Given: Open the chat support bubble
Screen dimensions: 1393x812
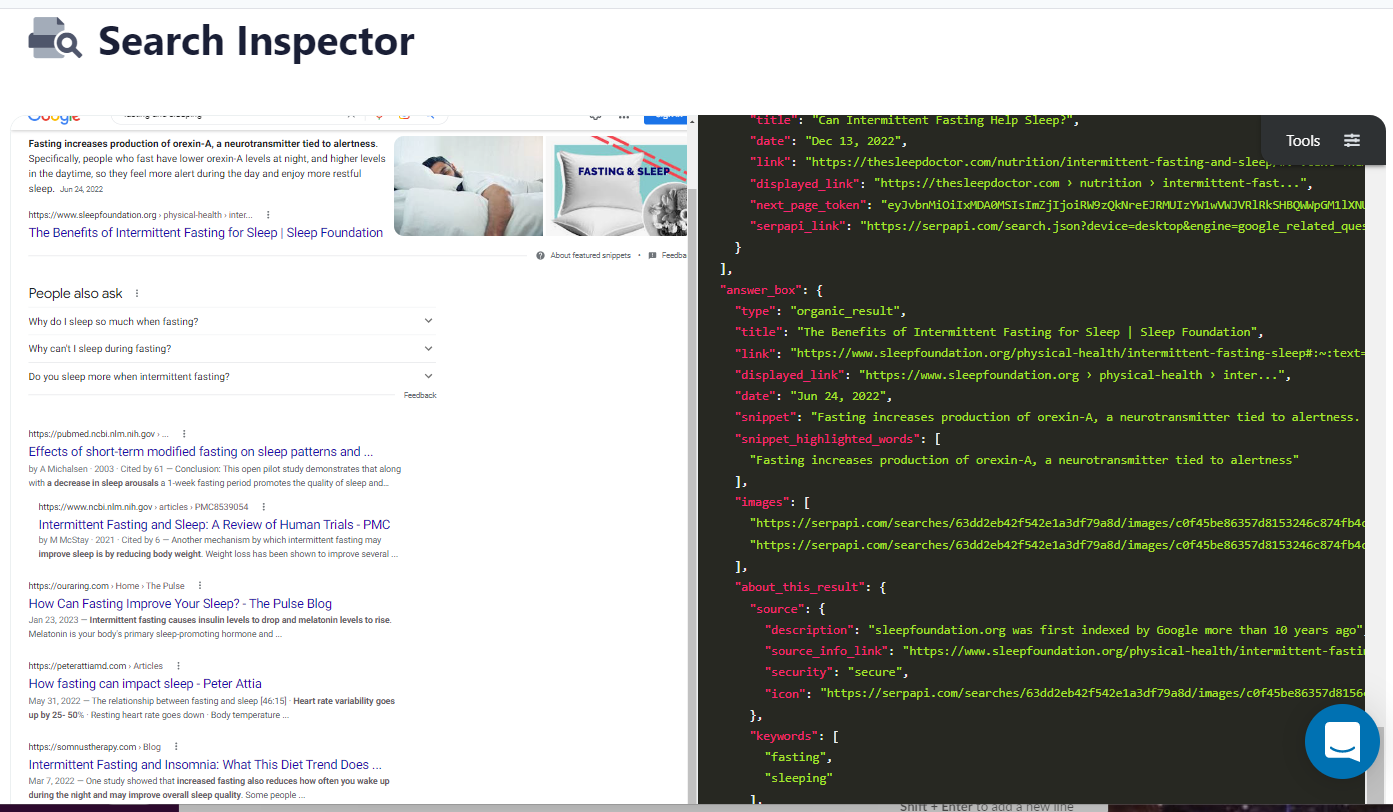Looking at the screenshot, I should tap(1342, 741).
